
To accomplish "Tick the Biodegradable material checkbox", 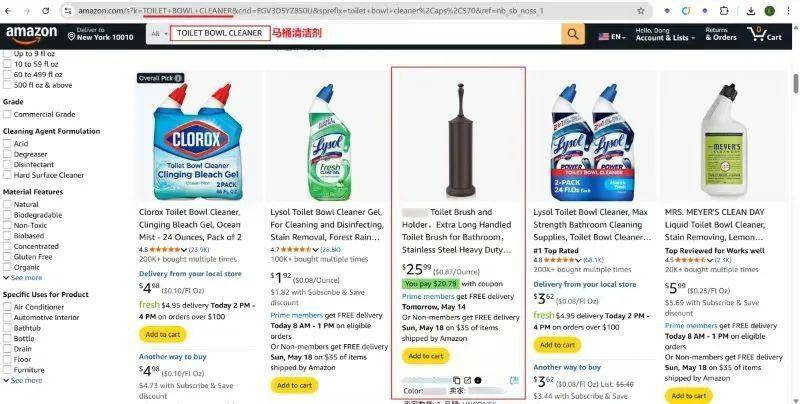I will coord(7,215).
